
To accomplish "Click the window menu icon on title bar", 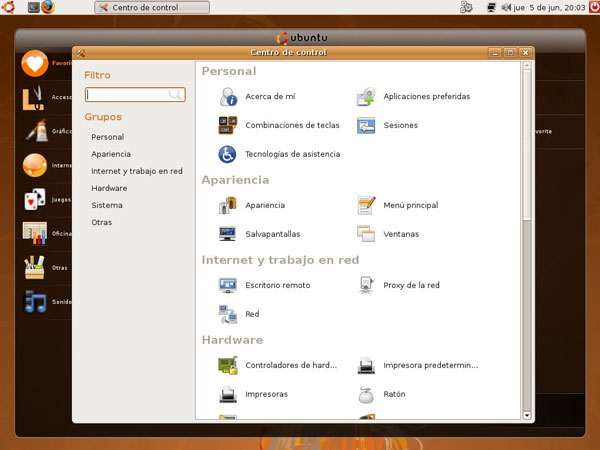I will point(80,53).
